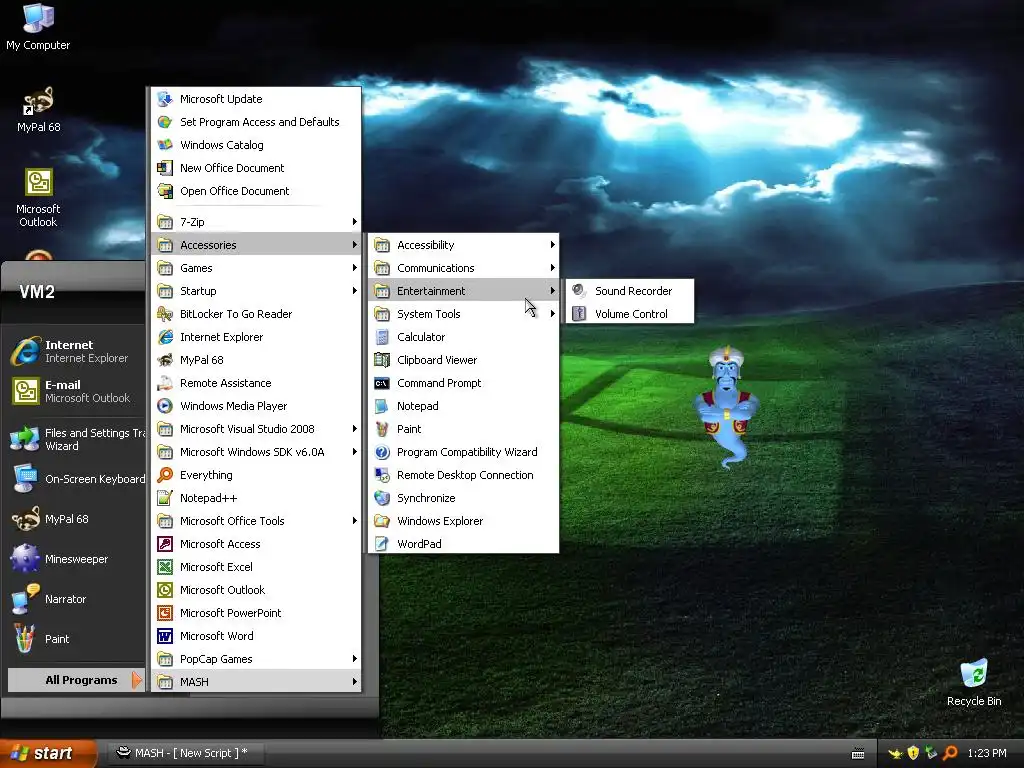The image size is (1024, 768).
Task: Launch BitLocker To Go Reader
Action: [x=256, y=314]
